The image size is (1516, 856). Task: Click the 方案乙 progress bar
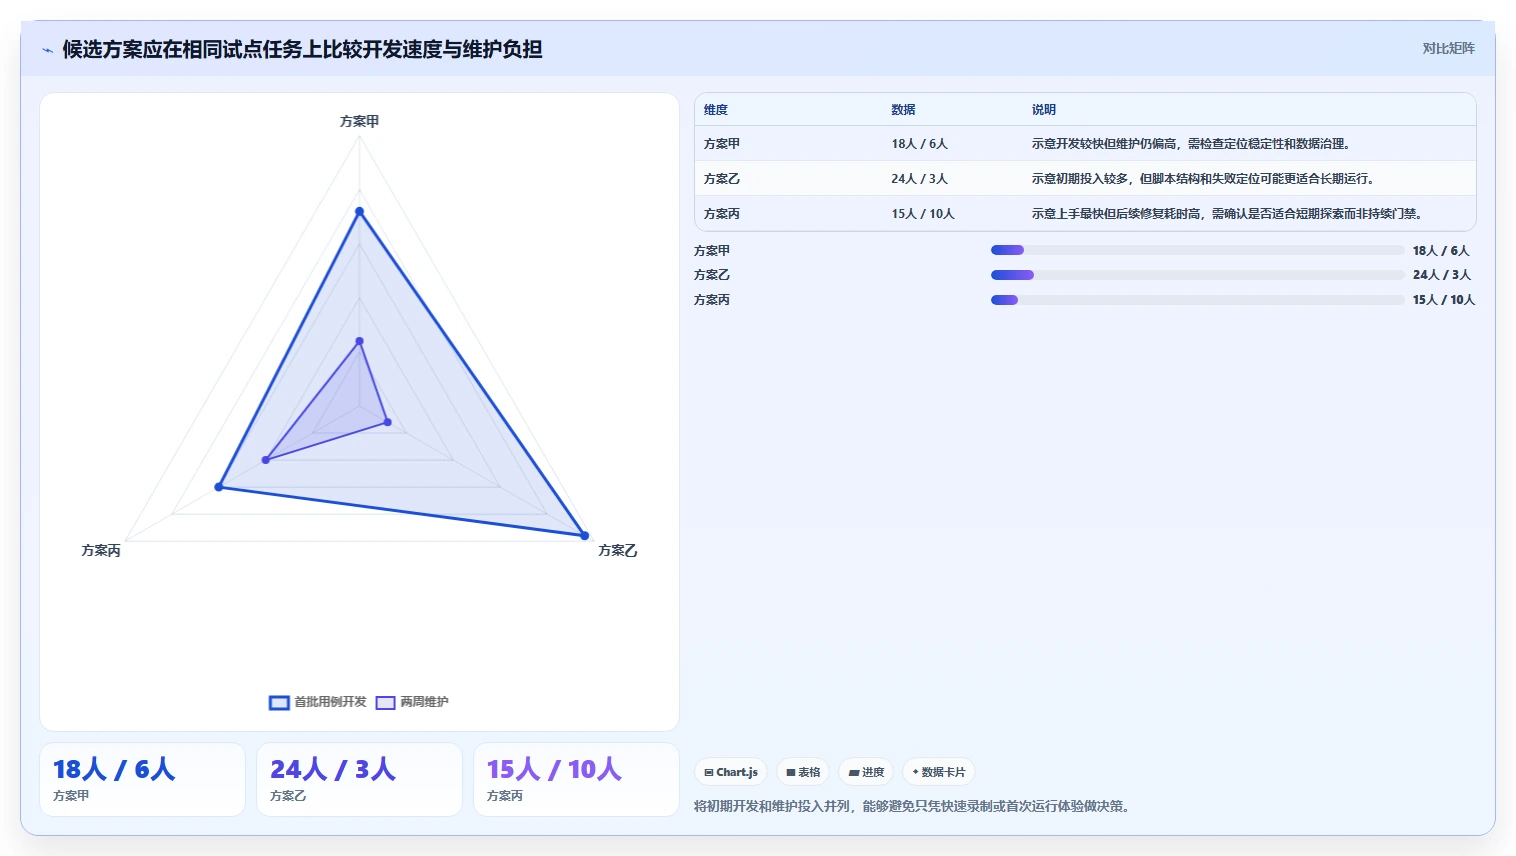point(1197,275)
